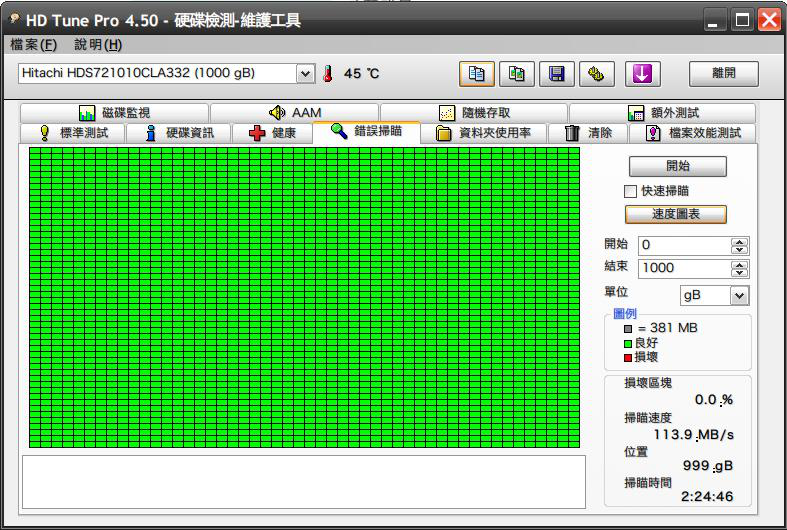
Task: Click the copy screenshot to clipboard icon
Action: [516, 74]
